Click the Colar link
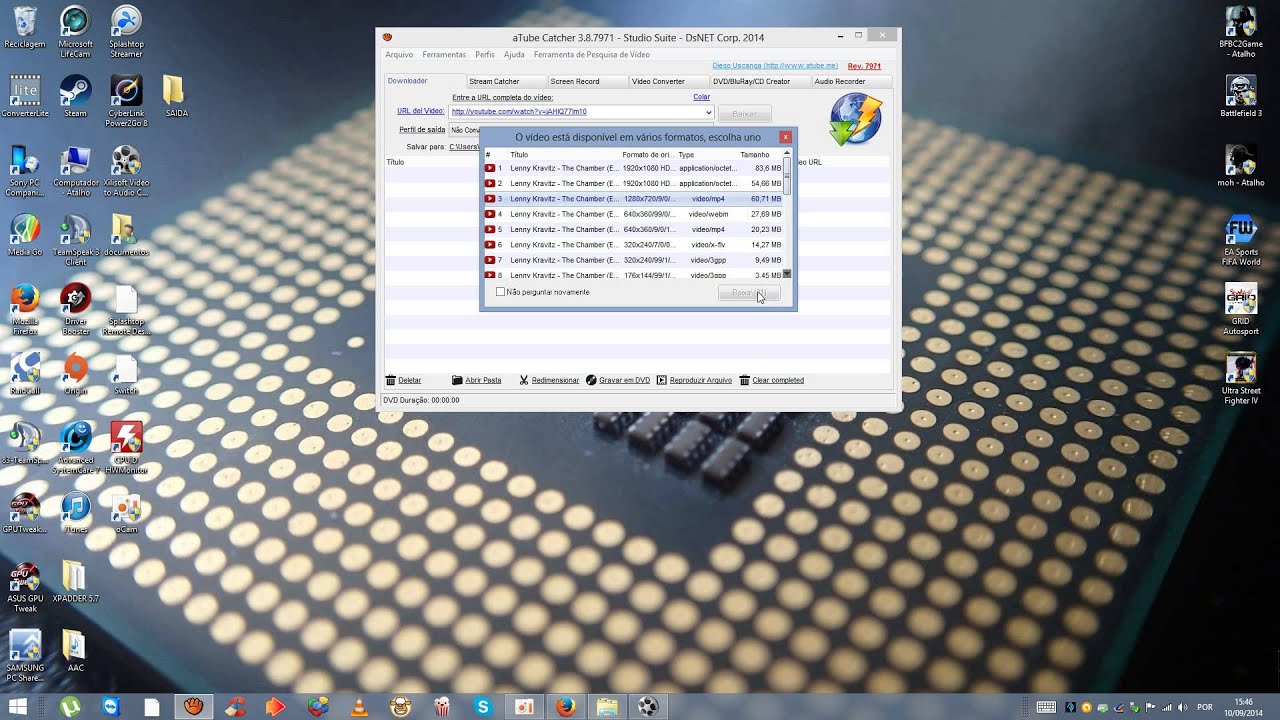Viewport: 1280px width, 720px height. coord(702,97)
